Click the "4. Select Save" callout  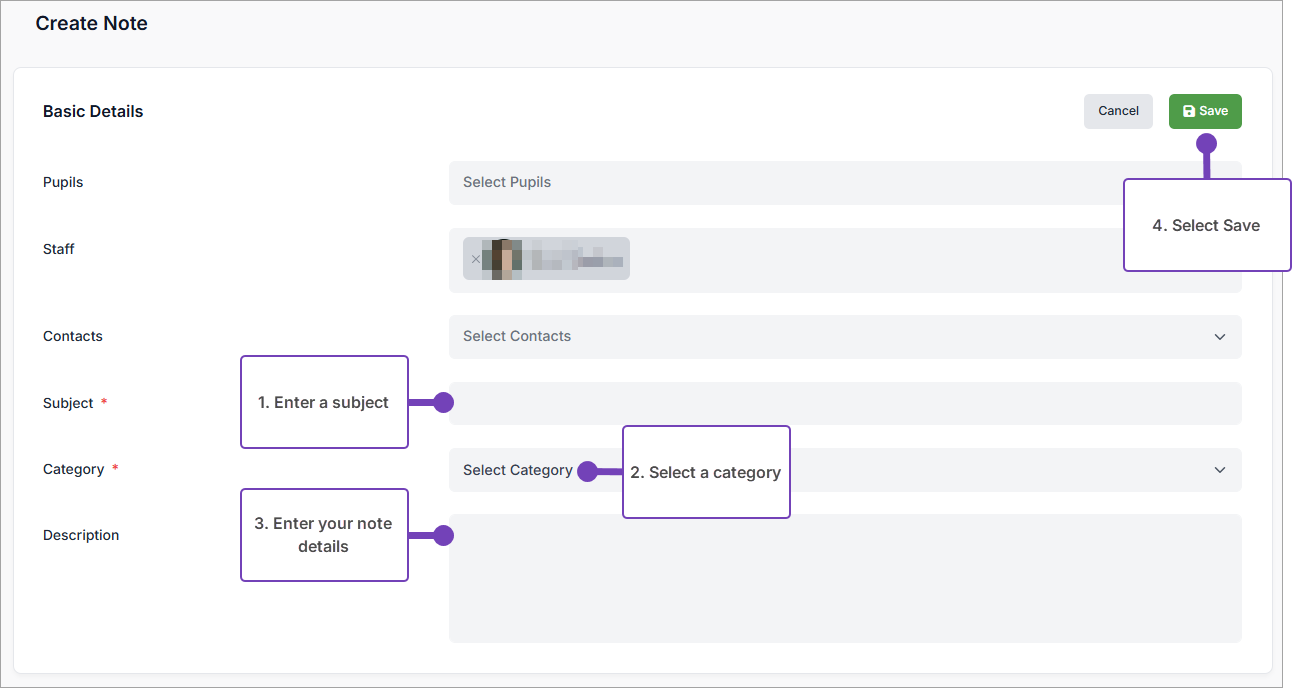coord(1206,225)
